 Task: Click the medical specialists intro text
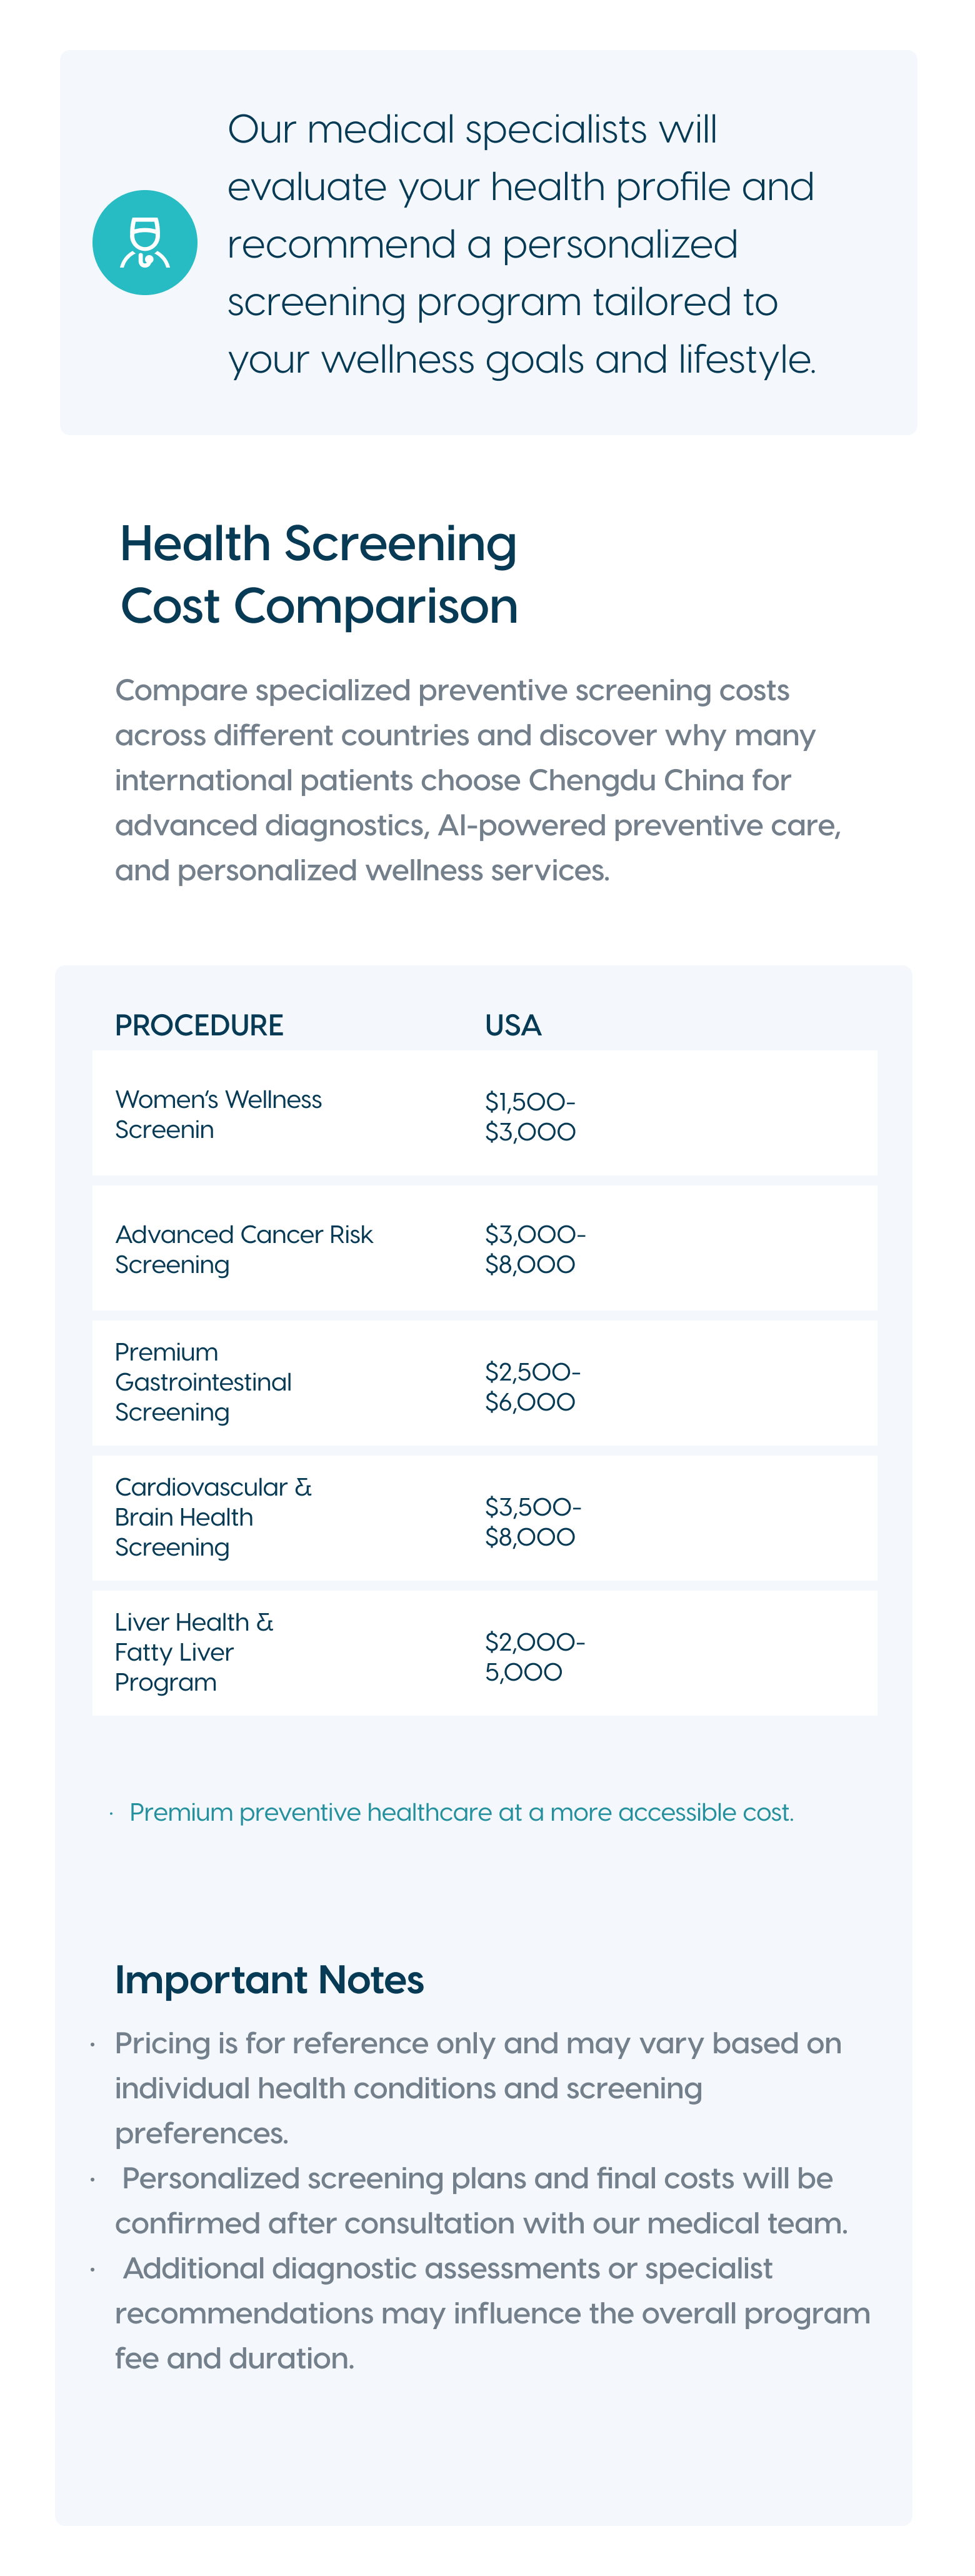(x=521, y=244)
